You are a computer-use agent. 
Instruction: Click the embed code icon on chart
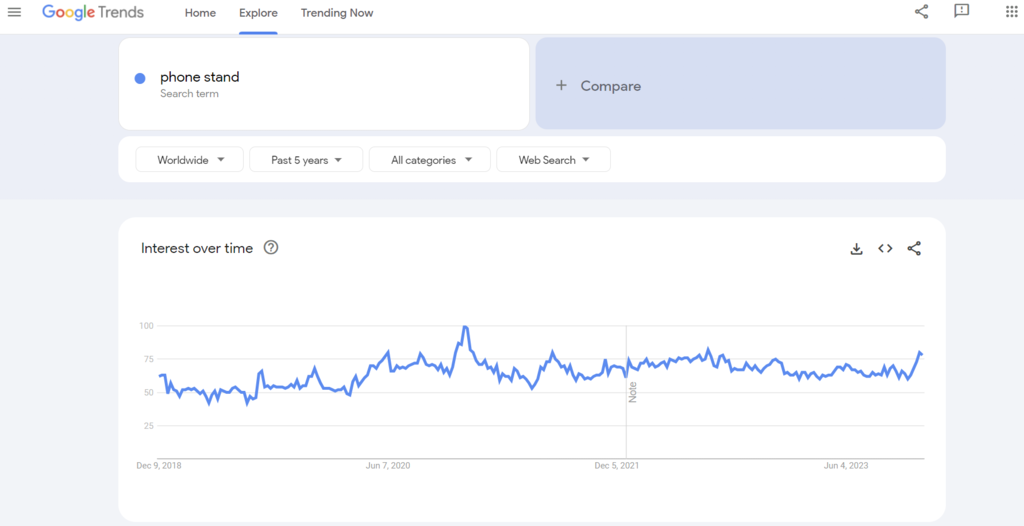[885, 249]
